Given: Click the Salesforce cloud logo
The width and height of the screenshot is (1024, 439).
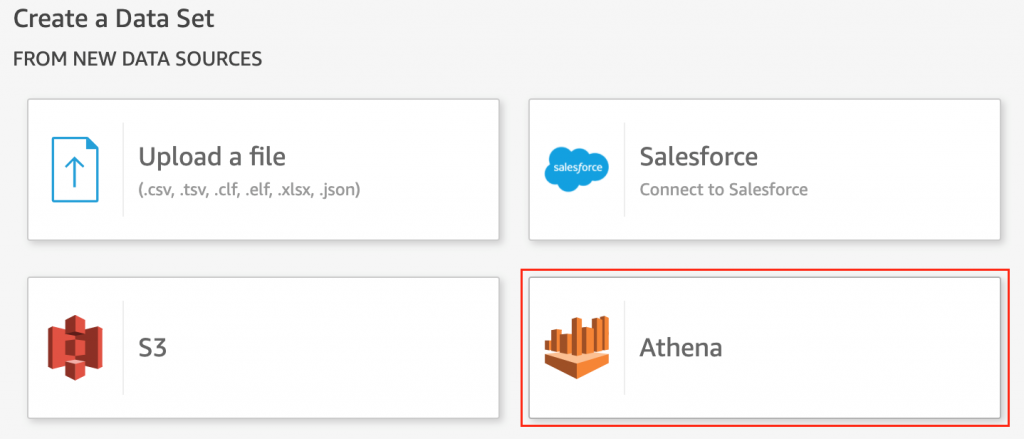Looking at the screenshot, I should click(576, 169).
